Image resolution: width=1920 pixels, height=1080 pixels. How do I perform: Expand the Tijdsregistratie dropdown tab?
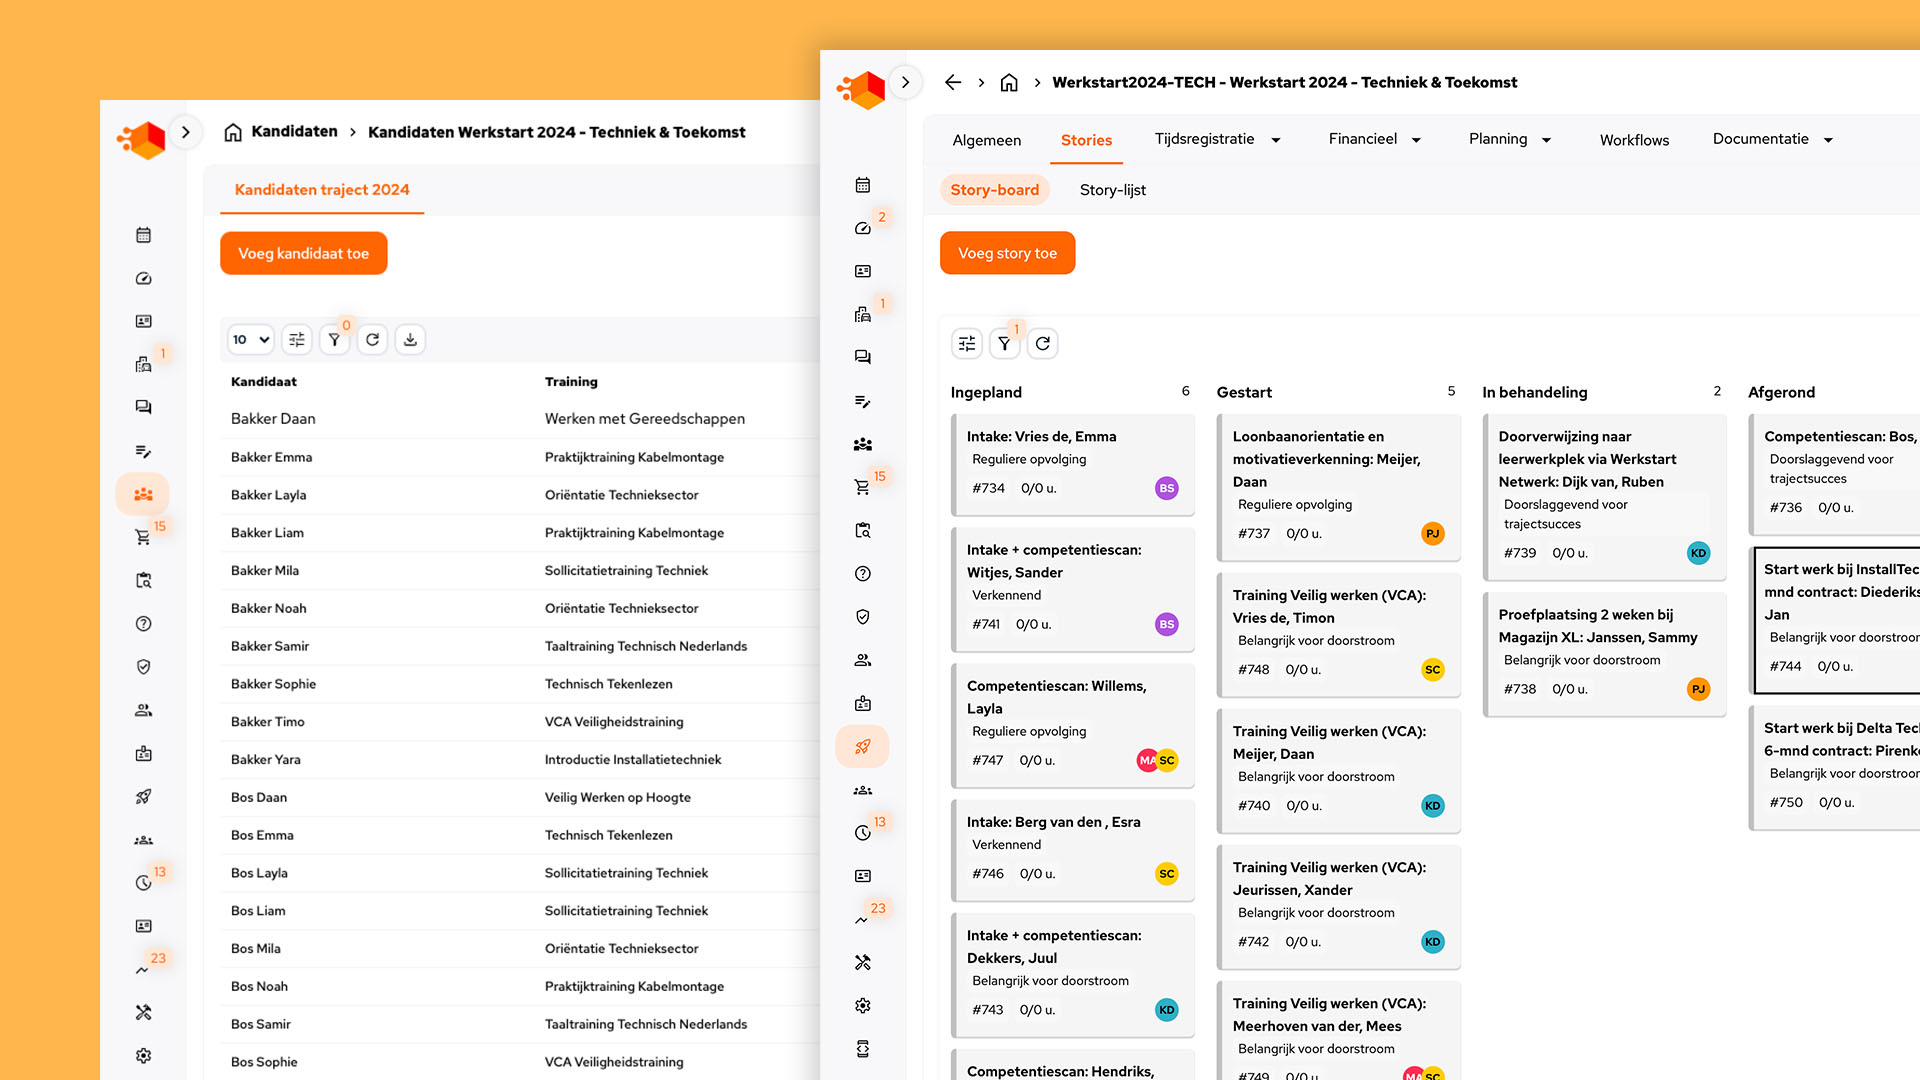click(1217, 140)
